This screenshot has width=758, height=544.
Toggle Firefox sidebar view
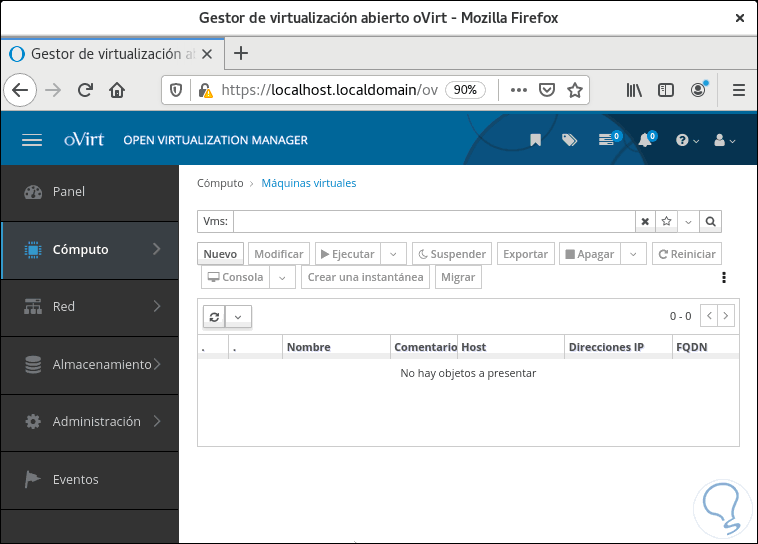pos(666,90)
